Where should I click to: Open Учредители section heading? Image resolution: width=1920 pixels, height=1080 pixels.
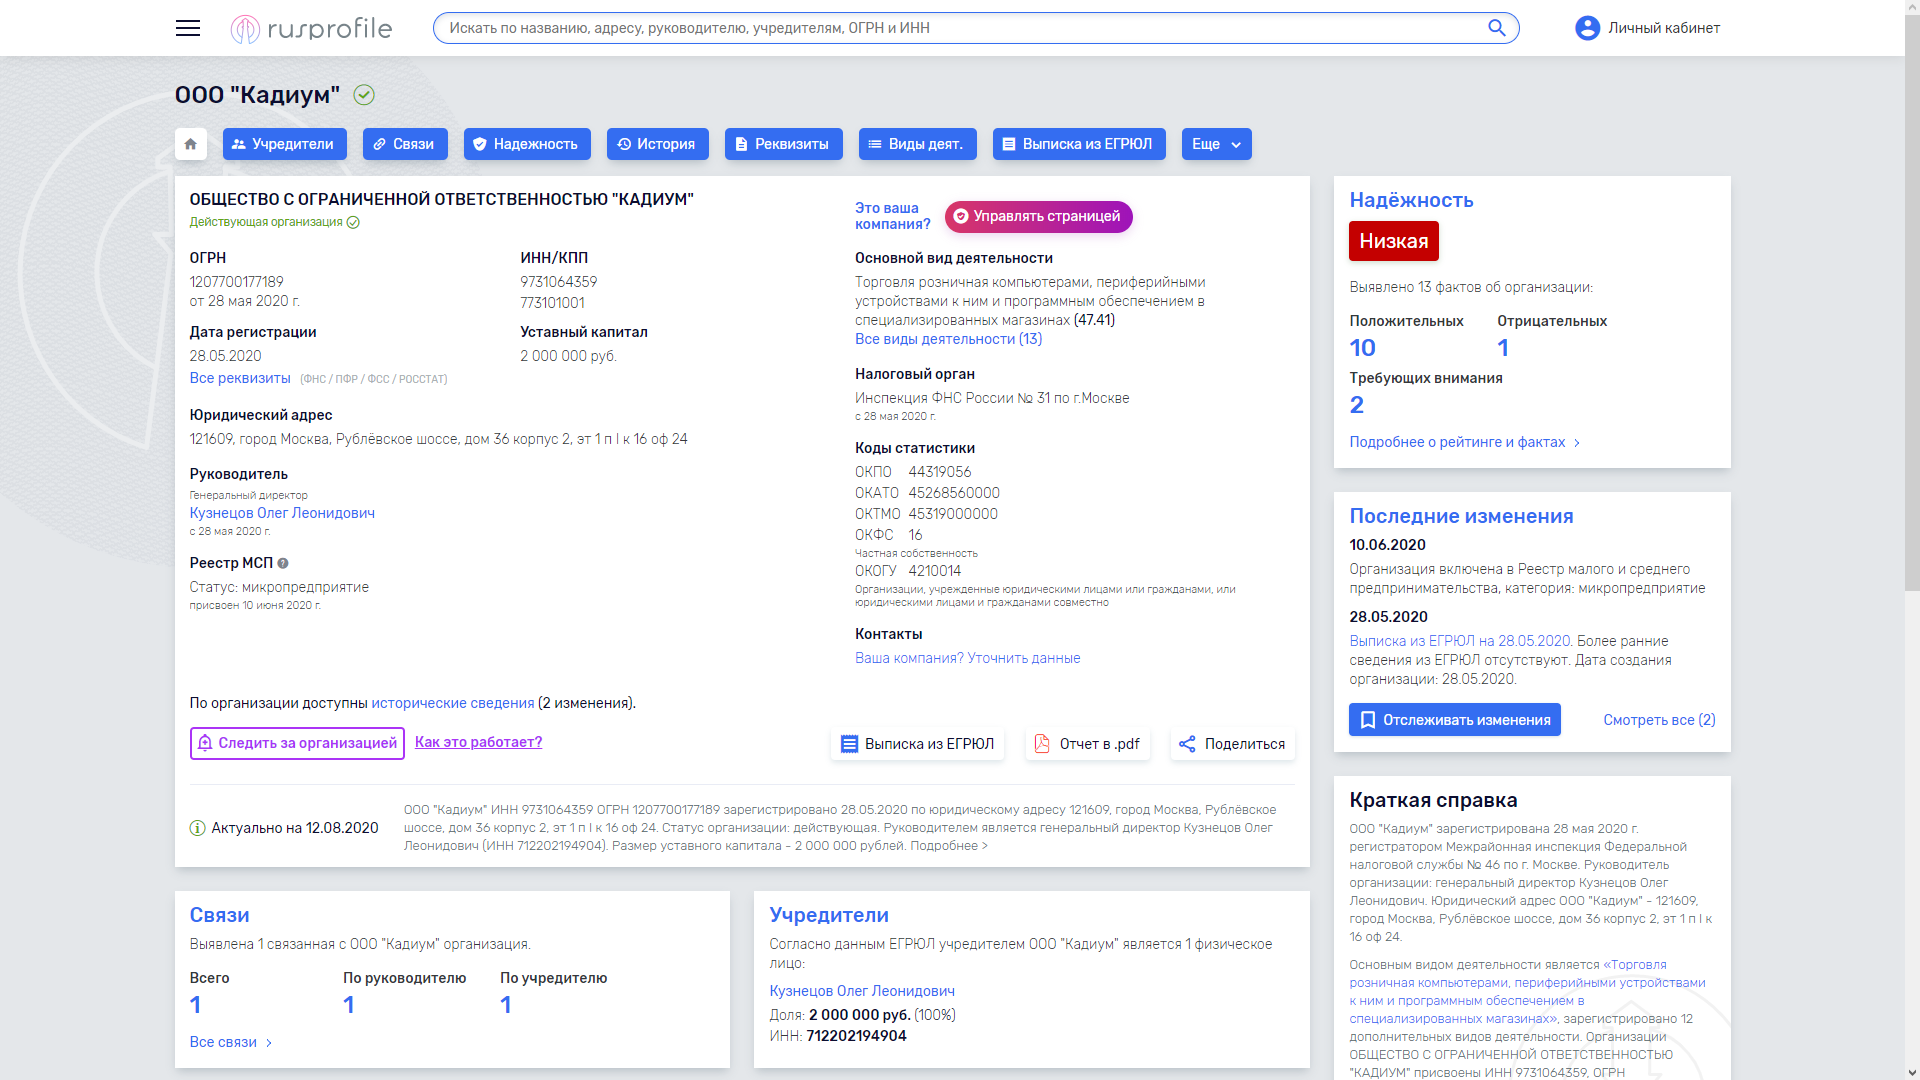tap(828, 915)
